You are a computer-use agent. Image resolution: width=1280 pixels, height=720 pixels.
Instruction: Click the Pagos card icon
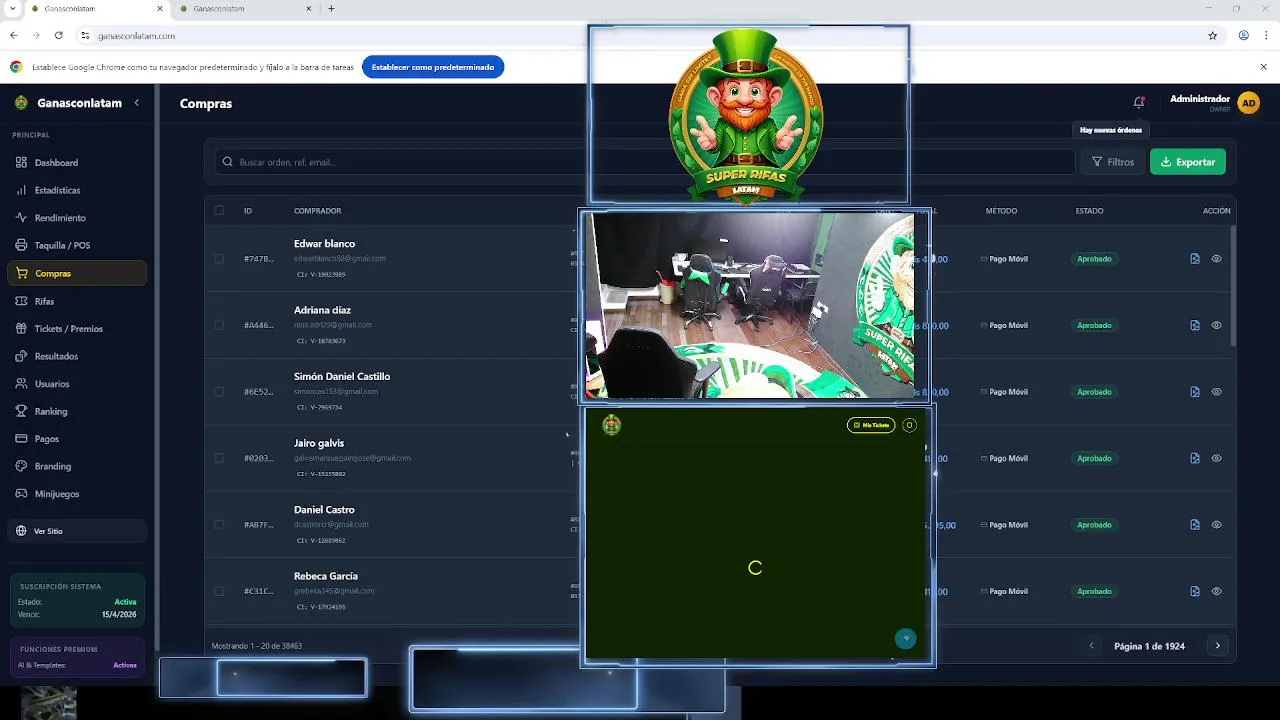click(x=22, y=439)
